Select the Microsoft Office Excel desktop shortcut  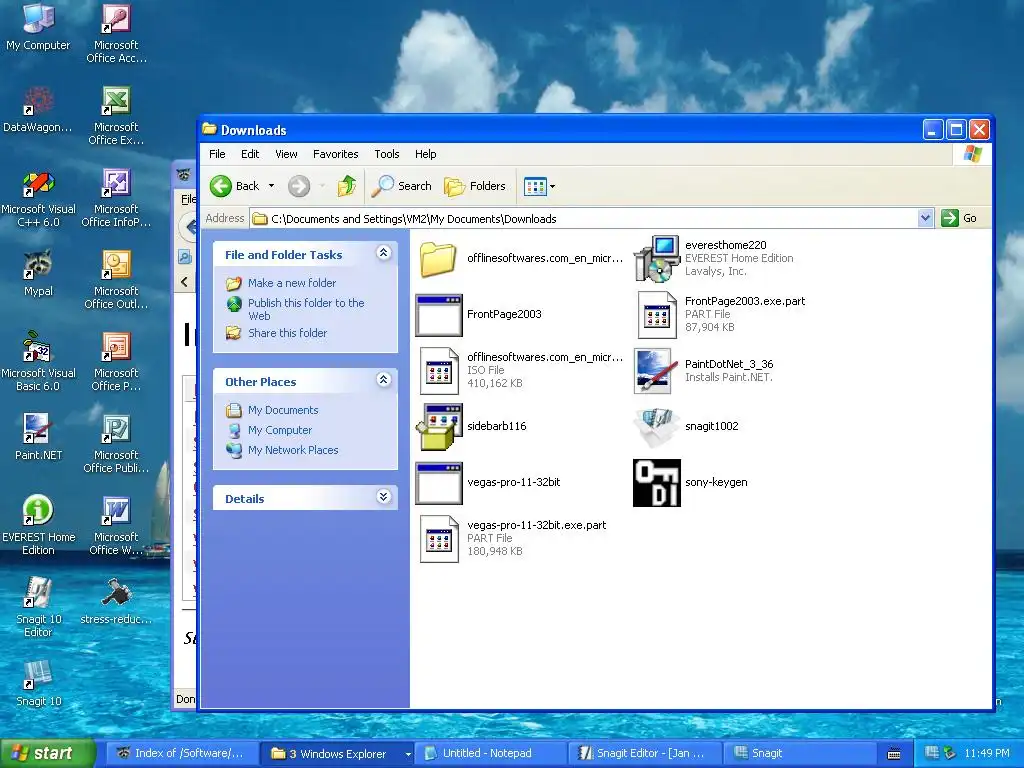click(x=116, y=115)
